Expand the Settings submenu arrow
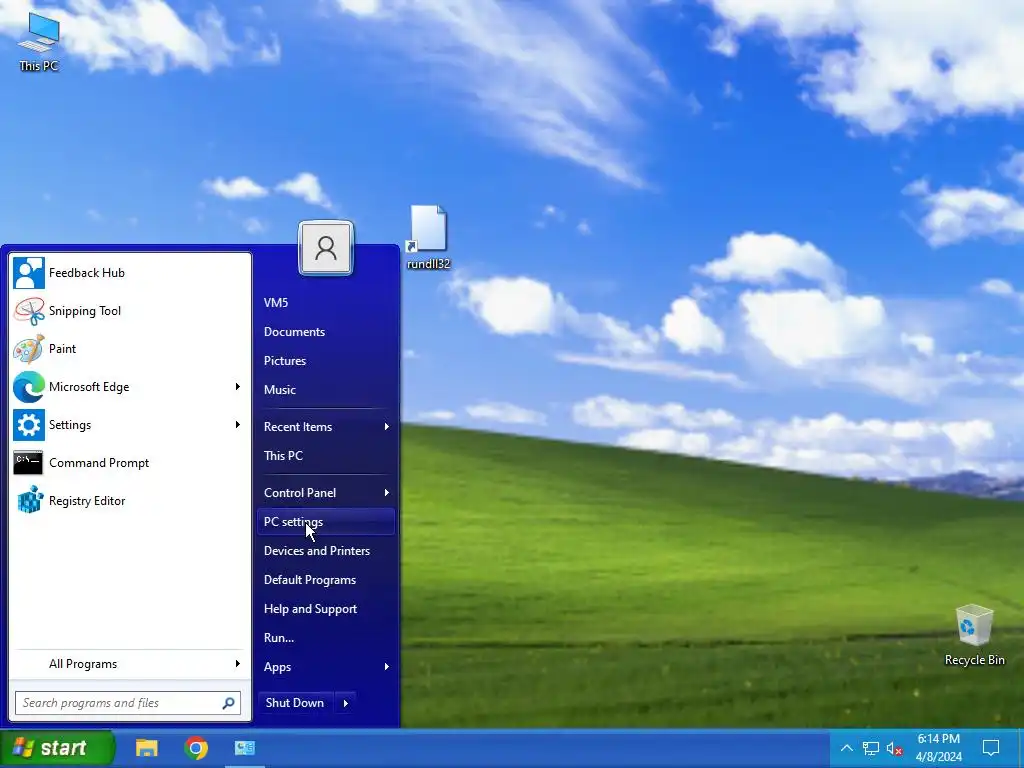Viewport: 1024px width, 768px height. tap(238, 424)
